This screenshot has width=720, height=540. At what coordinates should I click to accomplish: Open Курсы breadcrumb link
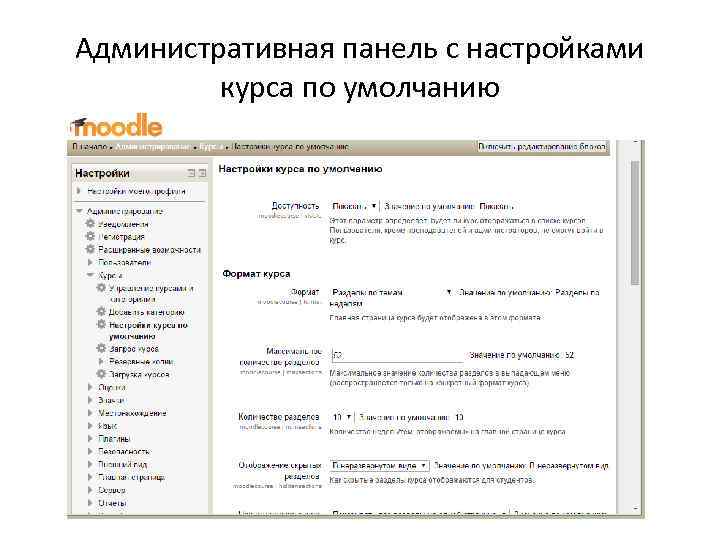[x=211, y=147]
